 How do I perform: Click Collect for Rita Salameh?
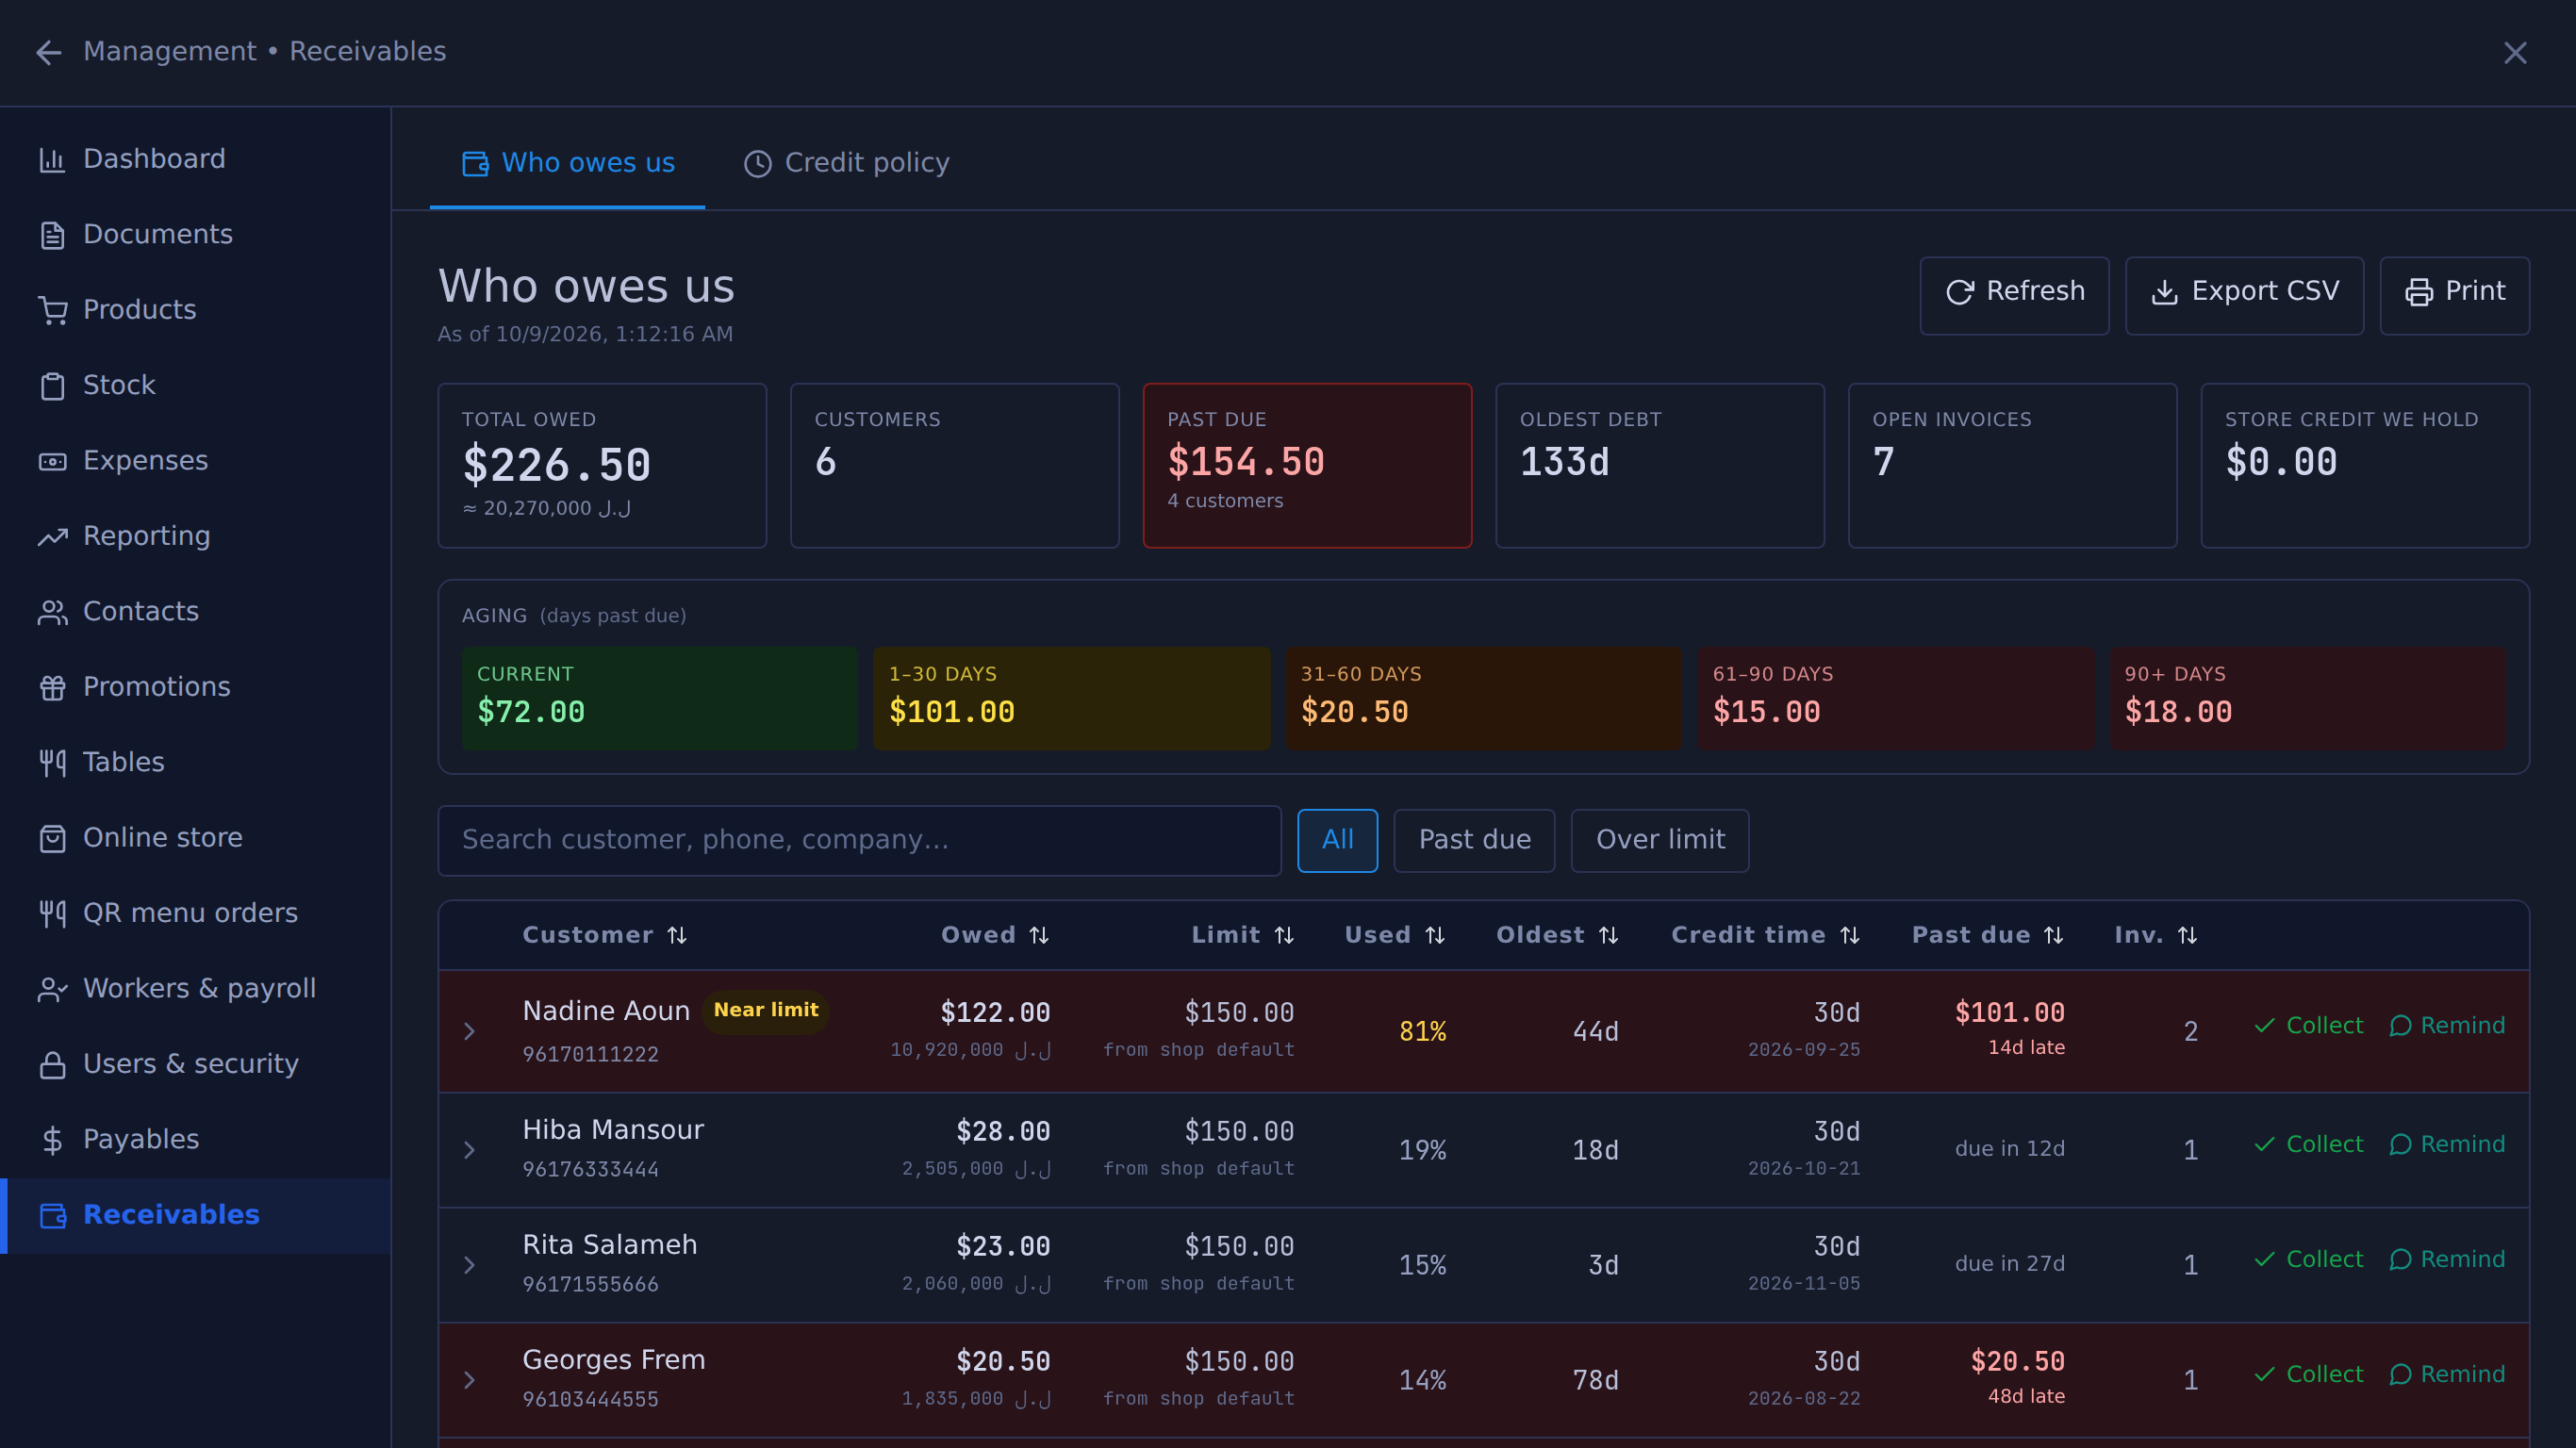click(2308, 1260)
